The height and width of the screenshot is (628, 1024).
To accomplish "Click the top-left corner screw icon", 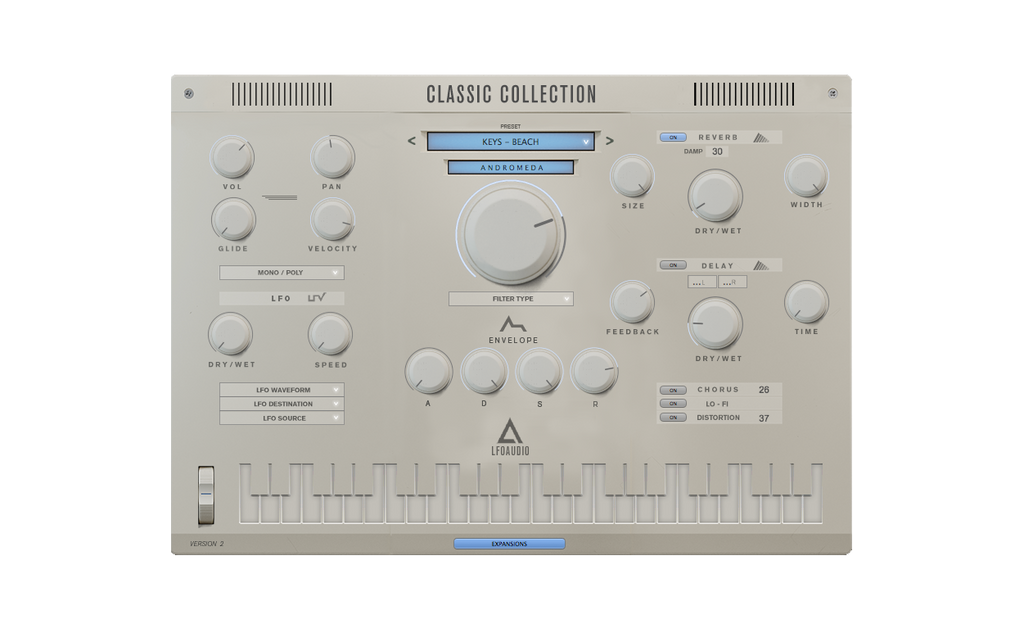I will click(x=189, y=93).
